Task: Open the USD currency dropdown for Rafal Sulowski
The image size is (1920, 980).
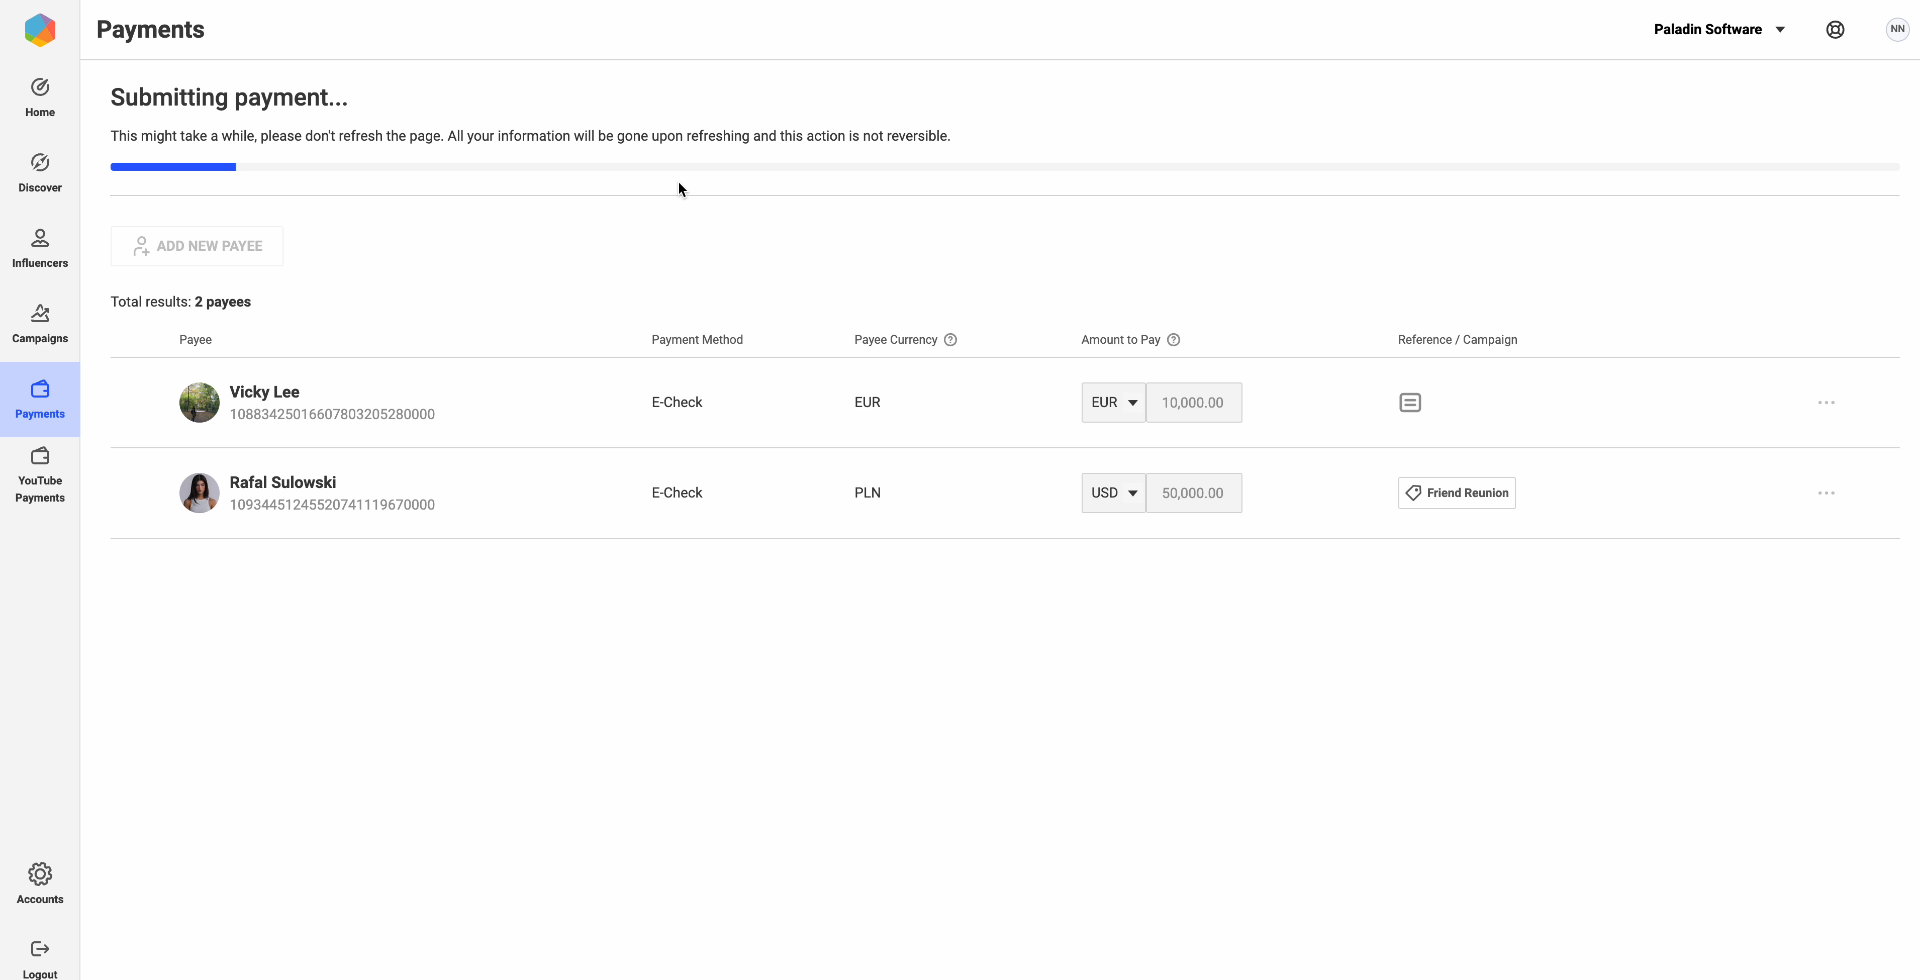Action: pos(1113,493)
